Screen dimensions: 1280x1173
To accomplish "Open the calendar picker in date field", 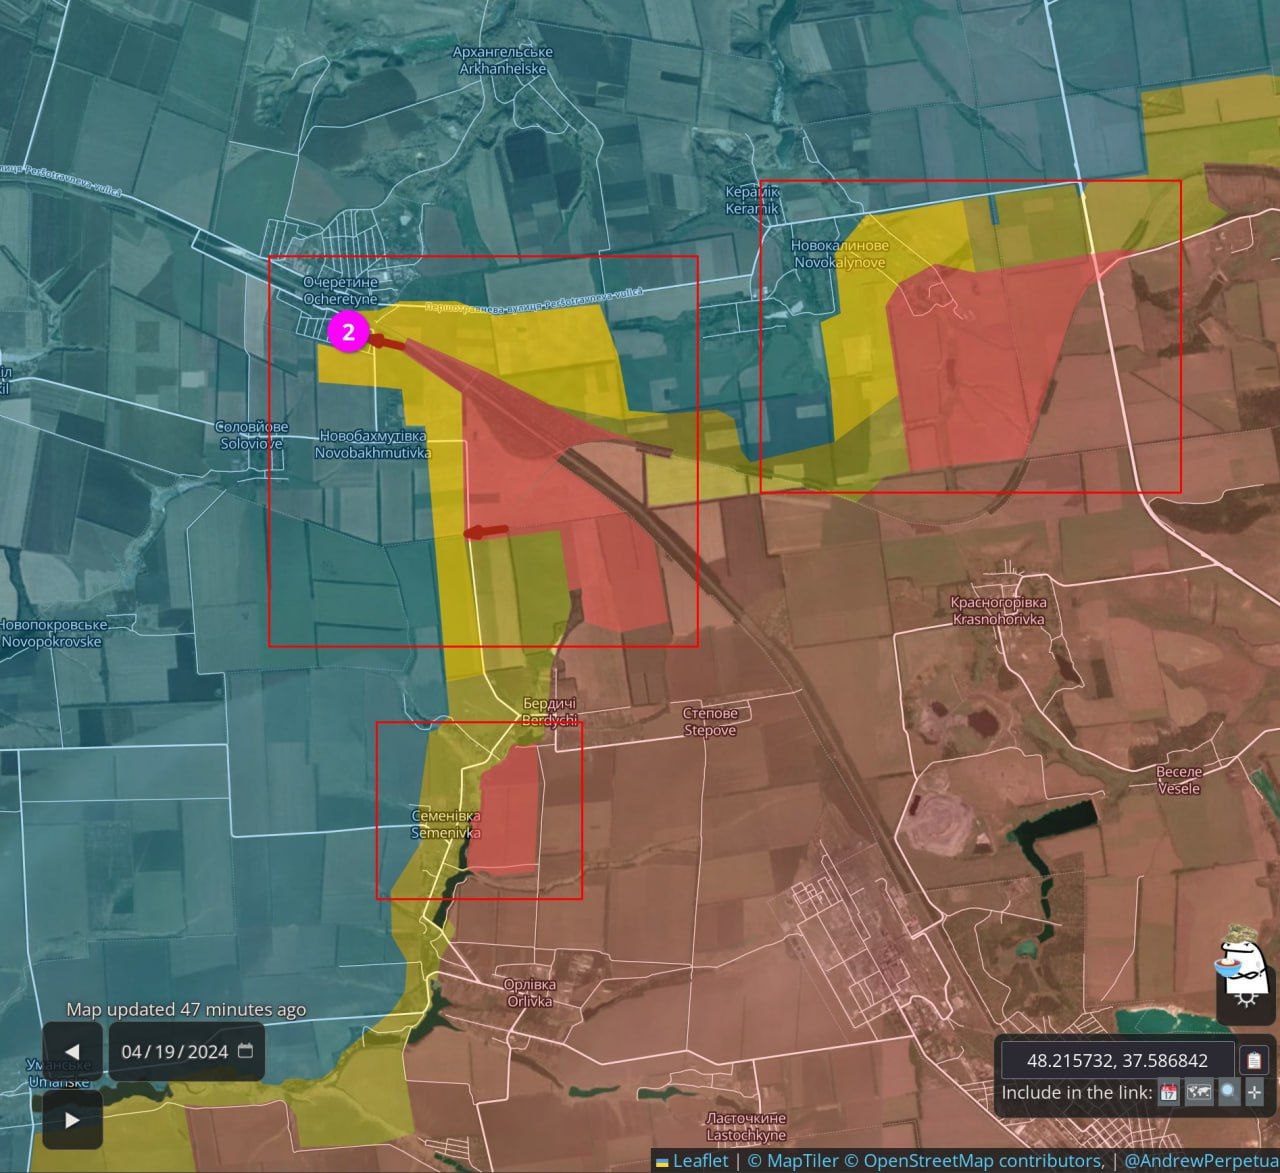I will coord(246,1051).
